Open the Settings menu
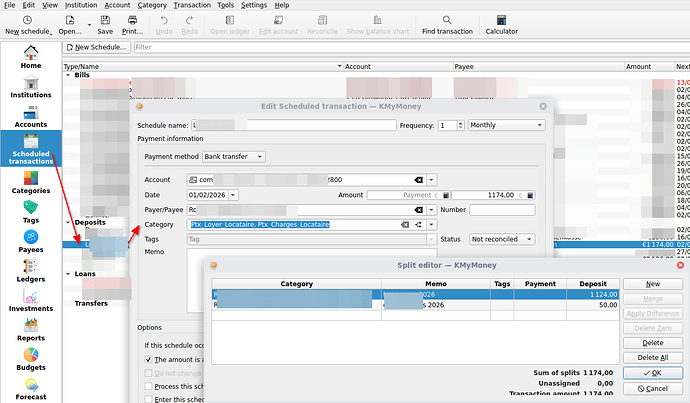The image size is (690, 403). pyautogui.click(x=254, y=5)
